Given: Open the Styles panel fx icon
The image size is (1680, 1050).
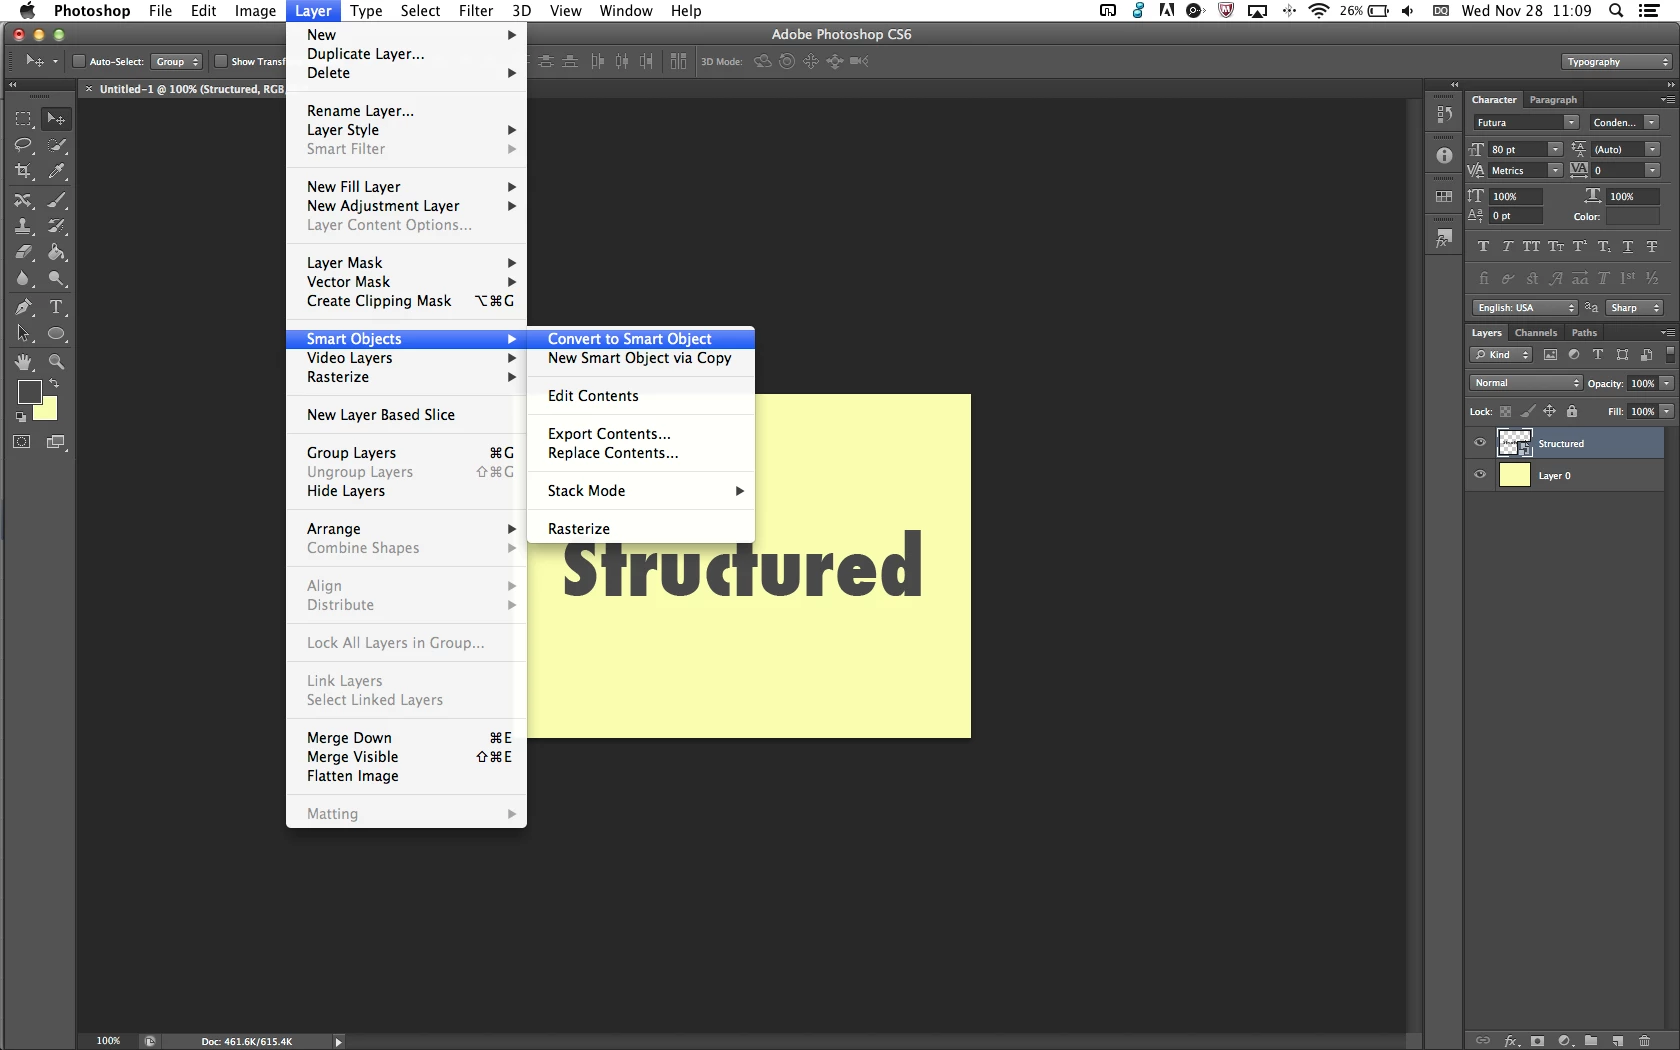Looking at the screenshot, I should click(1444, 239).
